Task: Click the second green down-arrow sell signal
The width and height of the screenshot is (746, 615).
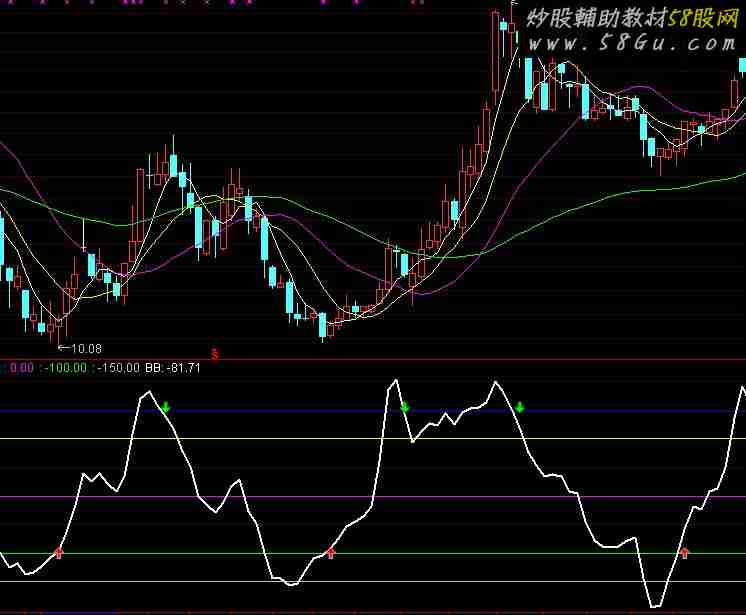Action: (x=405, y=407)
